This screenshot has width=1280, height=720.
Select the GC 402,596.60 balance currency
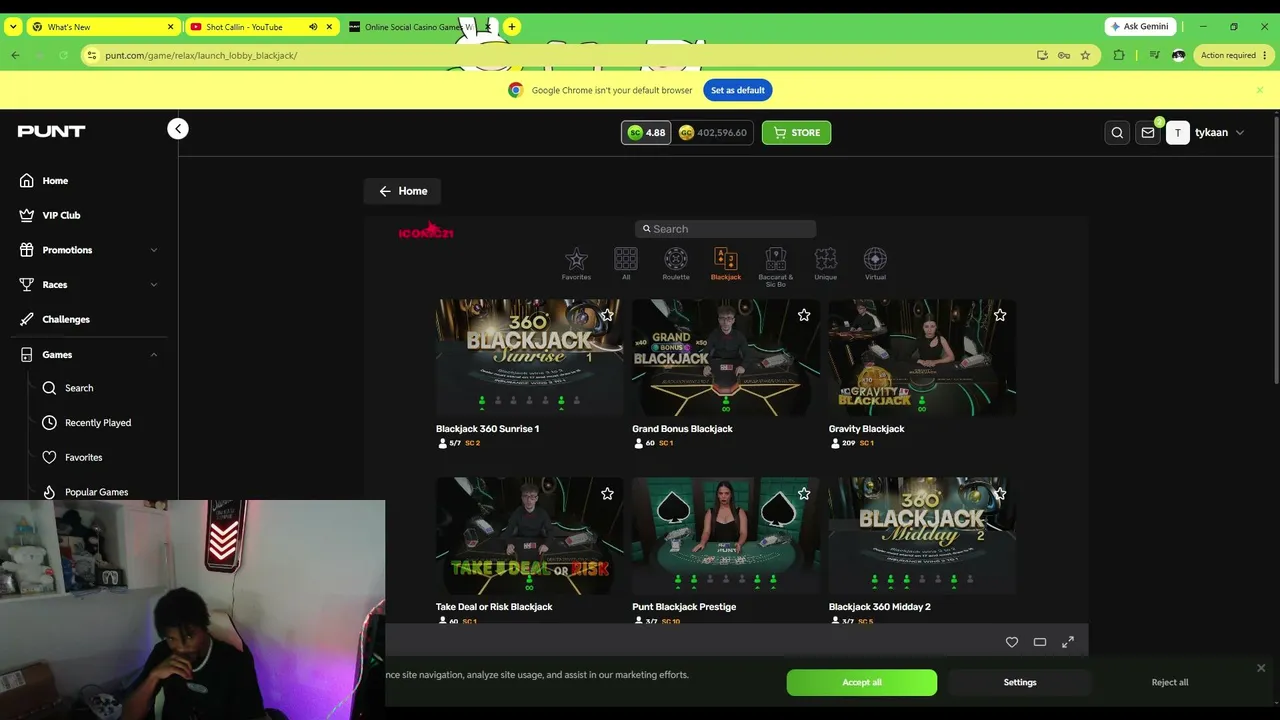coord(713,132)
